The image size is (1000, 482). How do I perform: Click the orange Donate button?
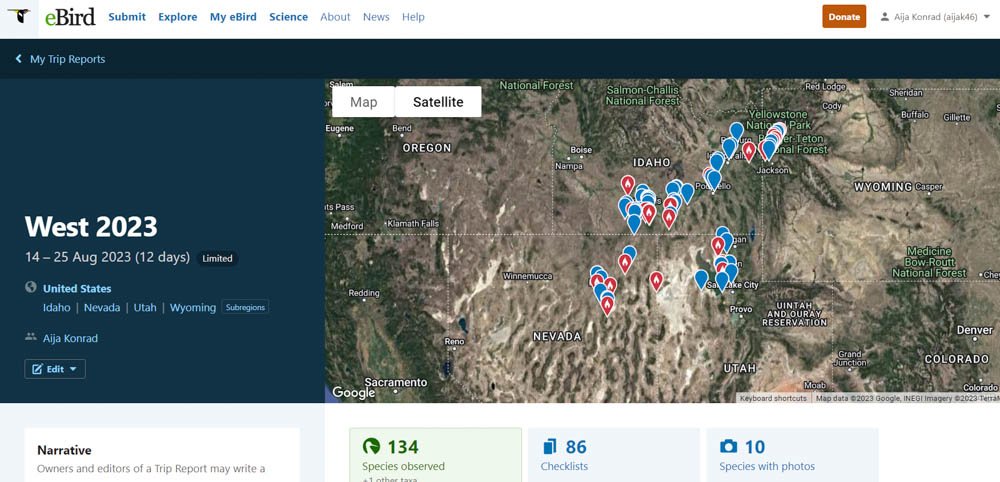coord(844,17)
